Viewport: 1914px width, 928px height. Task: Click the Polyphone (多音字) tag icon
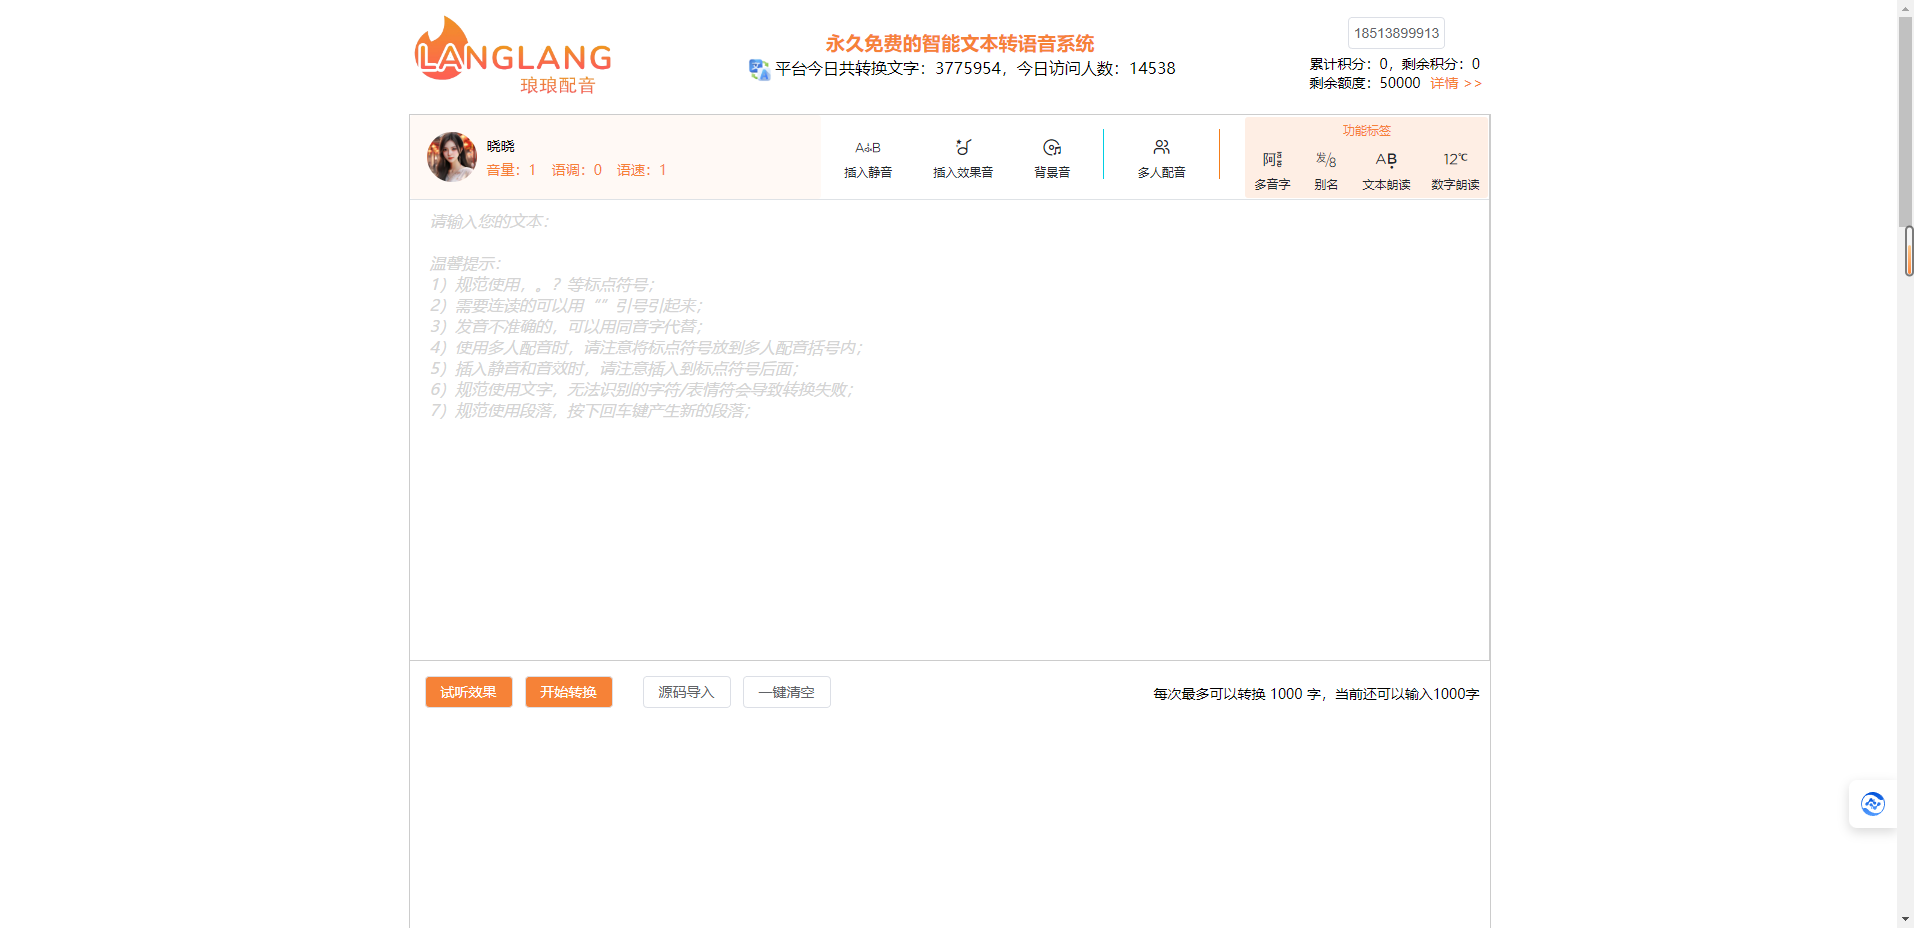coord(1272,160)
